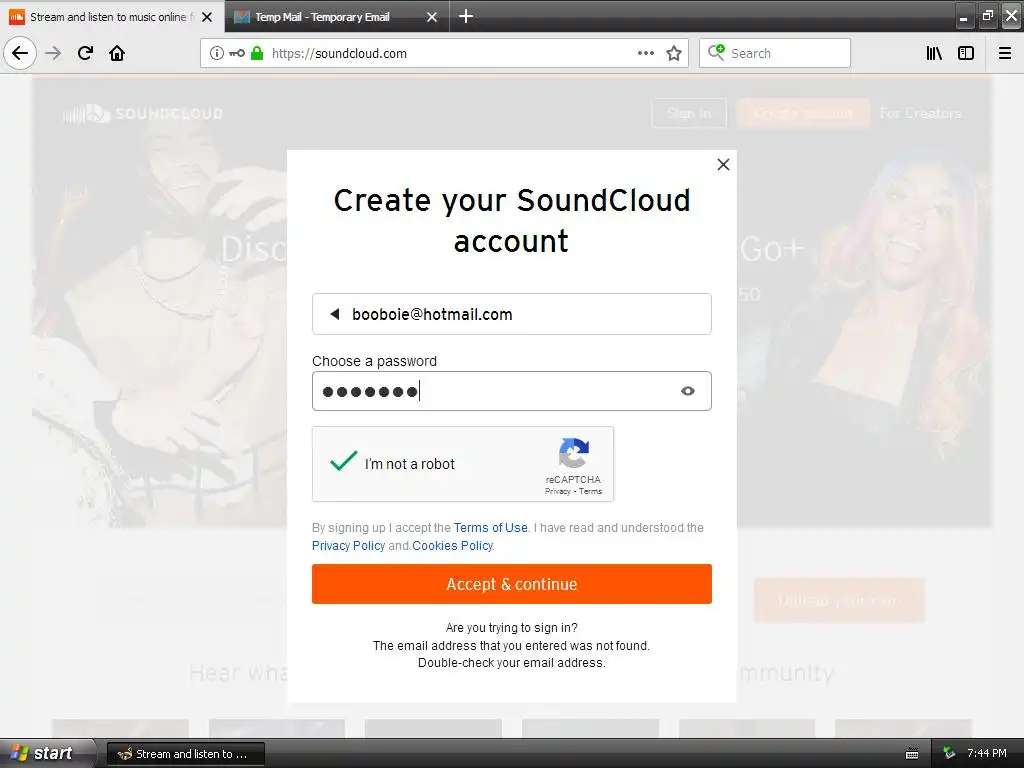Screen dimensions: 1024x768
Task: Click the green padlock security icon
Action: (257, 53)
